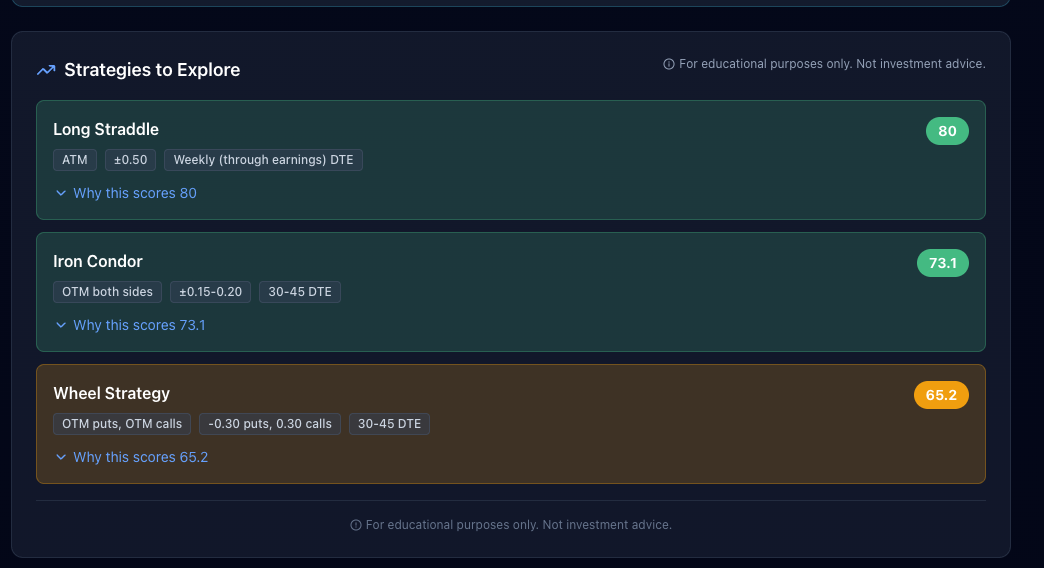
Task: Click the green 80 score badge
Action: (947, 131)
